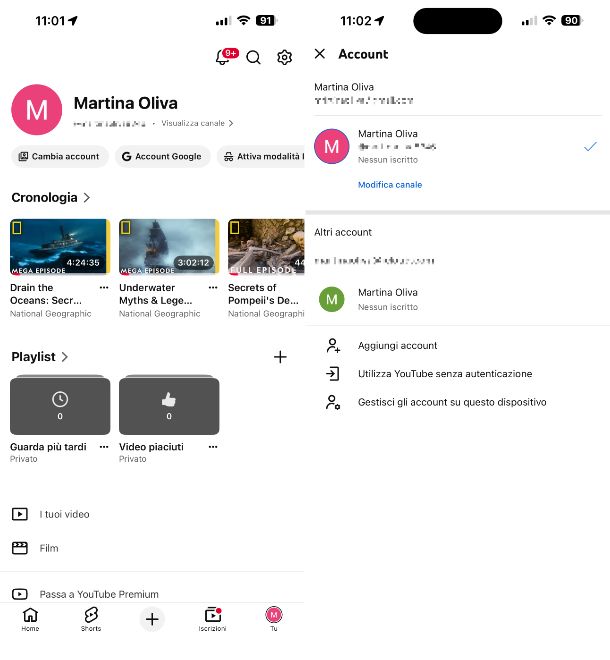Open options menu for Drain the Oceans
The height and width of the screenshot is (660, 610).
pyautogui.click(x=104, y=288)
